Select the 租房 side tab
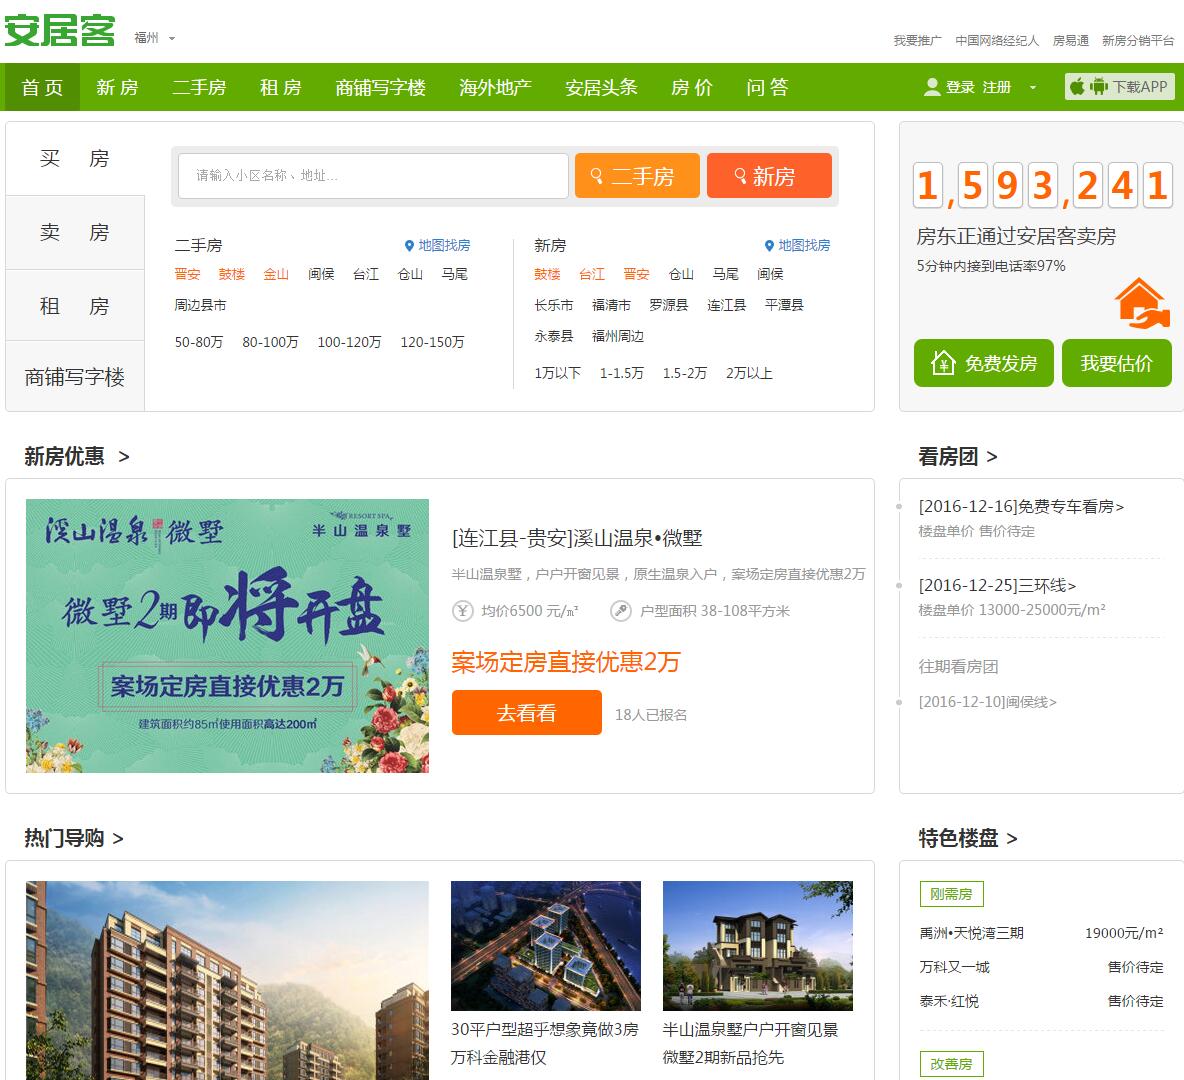 (x=75, y=306)
